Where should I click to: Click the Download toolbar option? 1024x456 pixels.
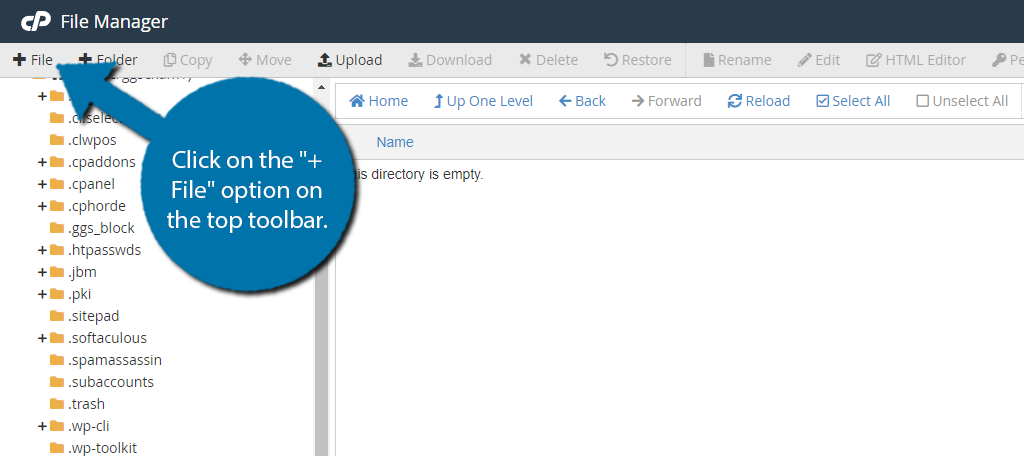point(450,60)
